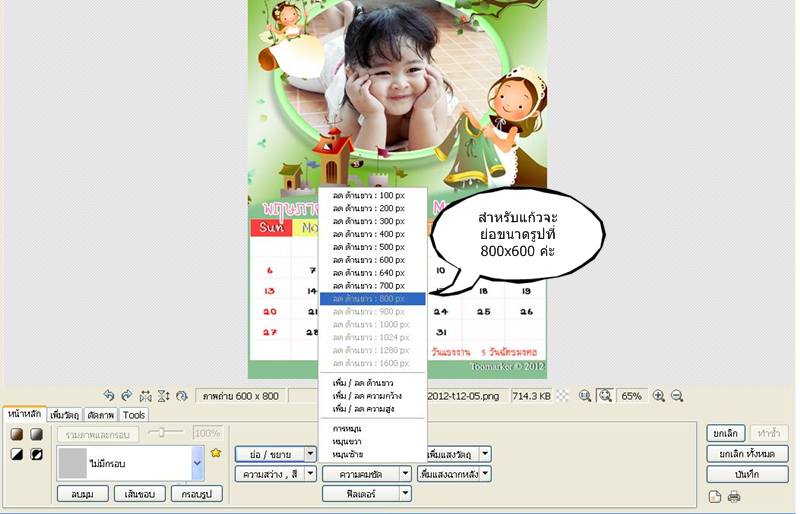Click the ฟิลเตอร์ filter button
This screenshot has width=800, height=514.
point(361,494)
